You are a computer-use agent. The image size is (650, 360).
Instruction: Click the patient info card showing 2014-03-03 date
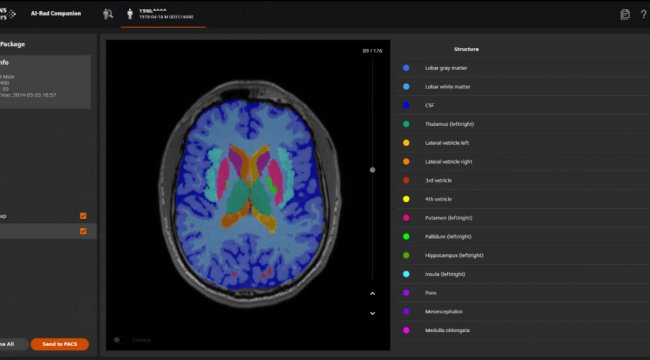pos(45,82)
